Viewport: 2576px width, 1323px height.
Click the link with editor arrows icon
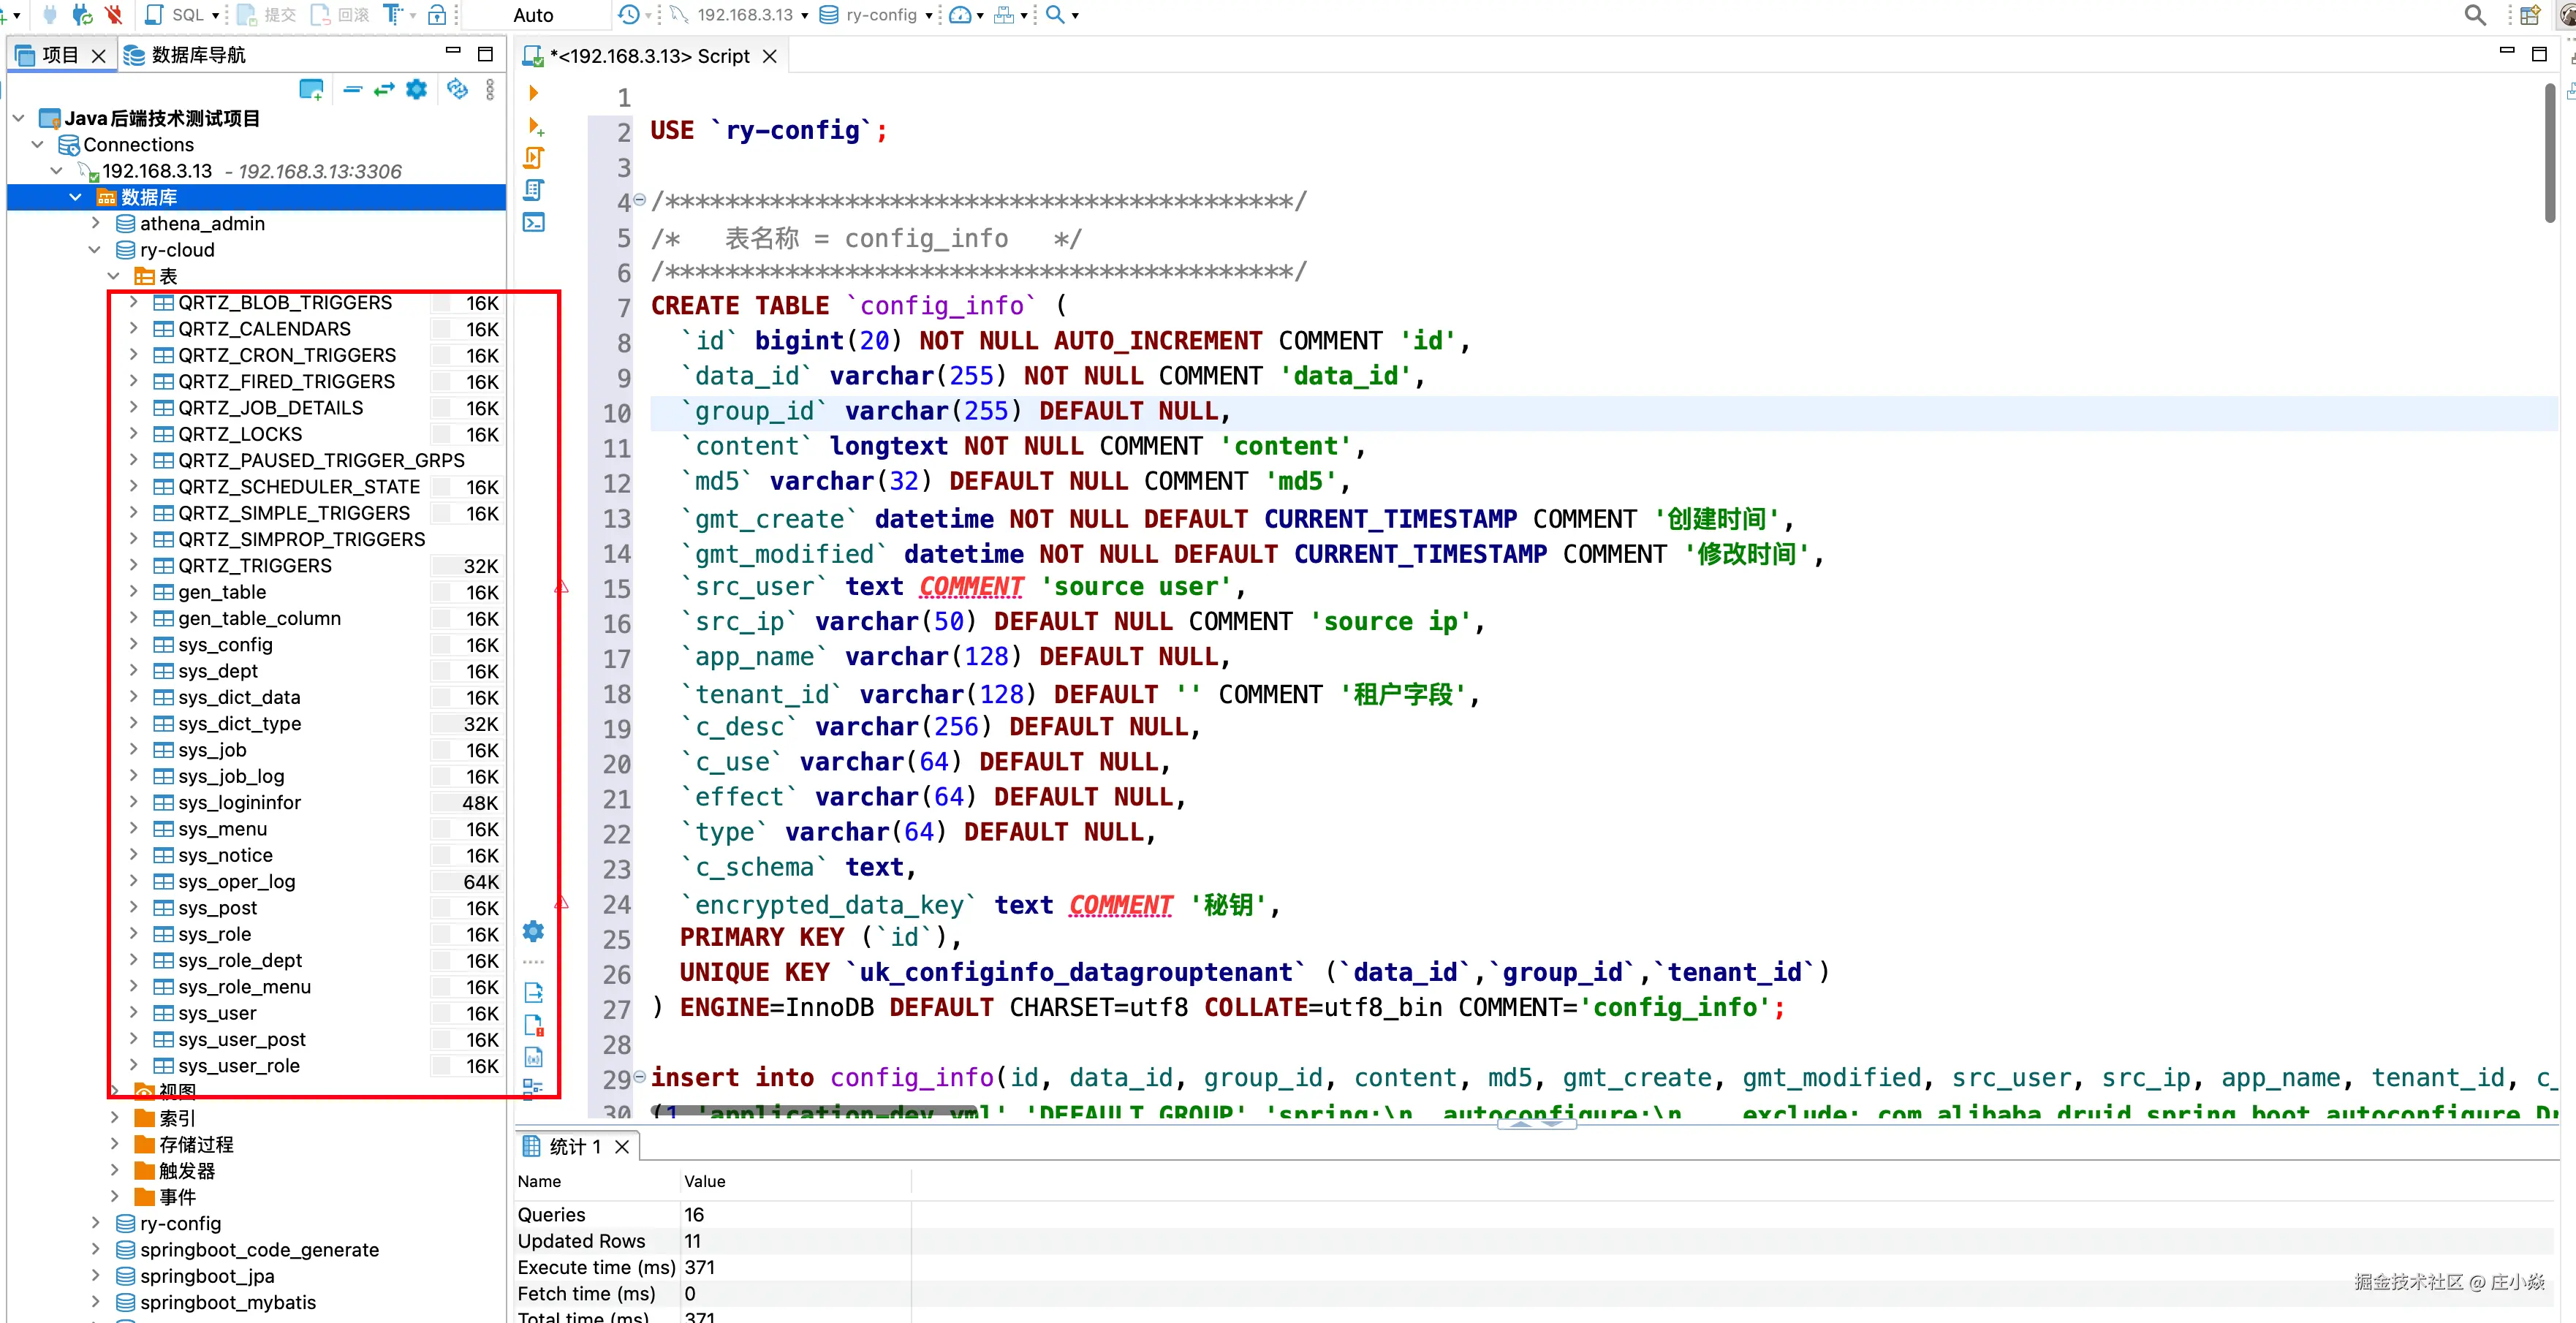pos(384,90)
